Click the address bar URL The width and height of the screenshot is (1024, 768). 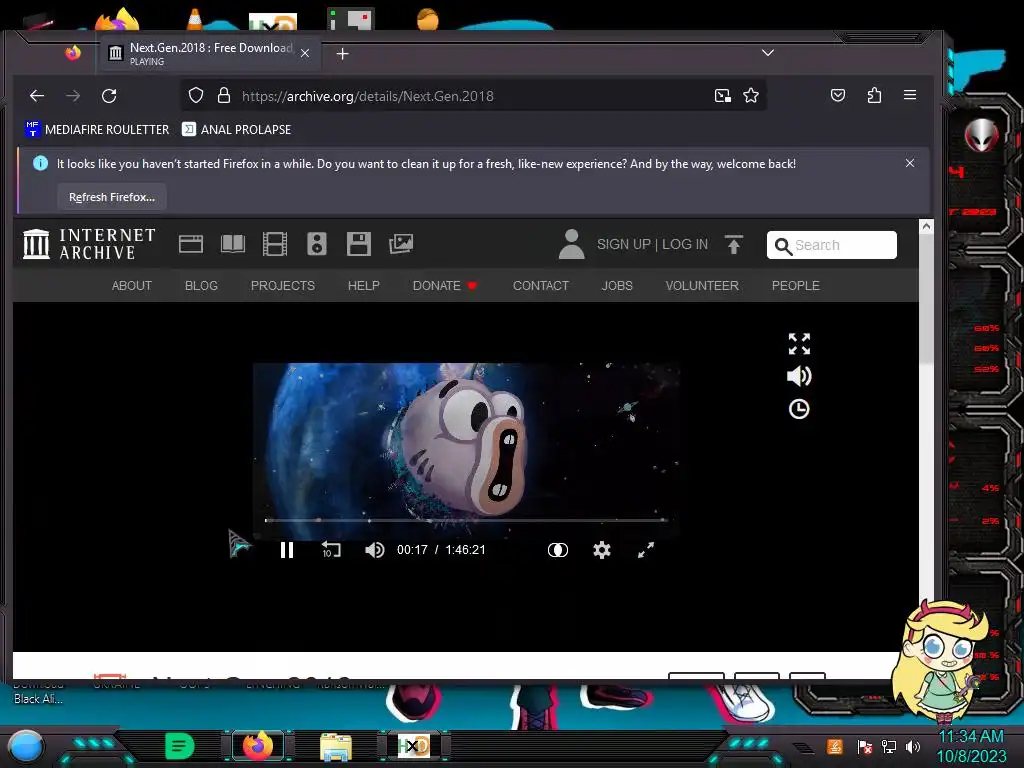(368, 96)
